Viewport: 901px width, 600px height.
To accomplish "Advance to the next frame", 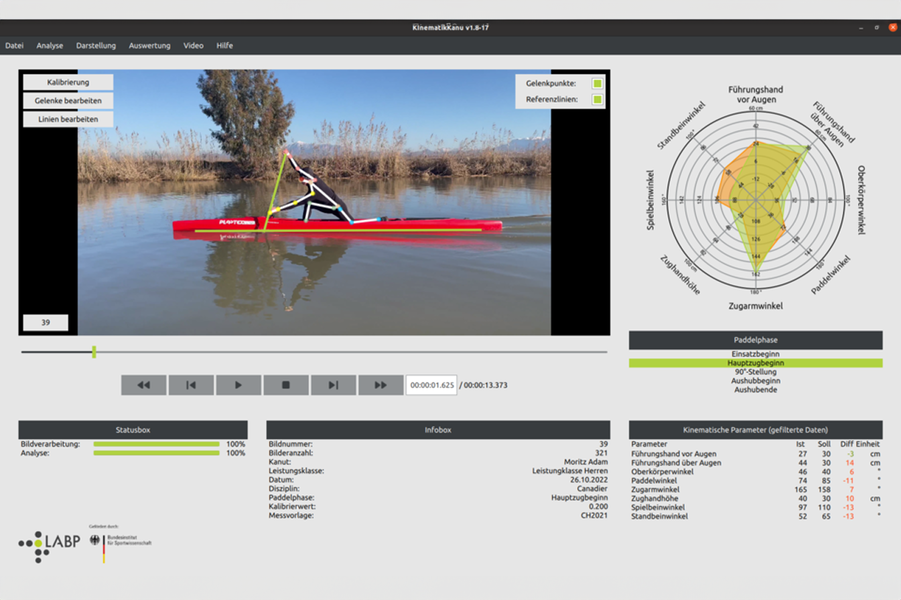I will (333, 385).
